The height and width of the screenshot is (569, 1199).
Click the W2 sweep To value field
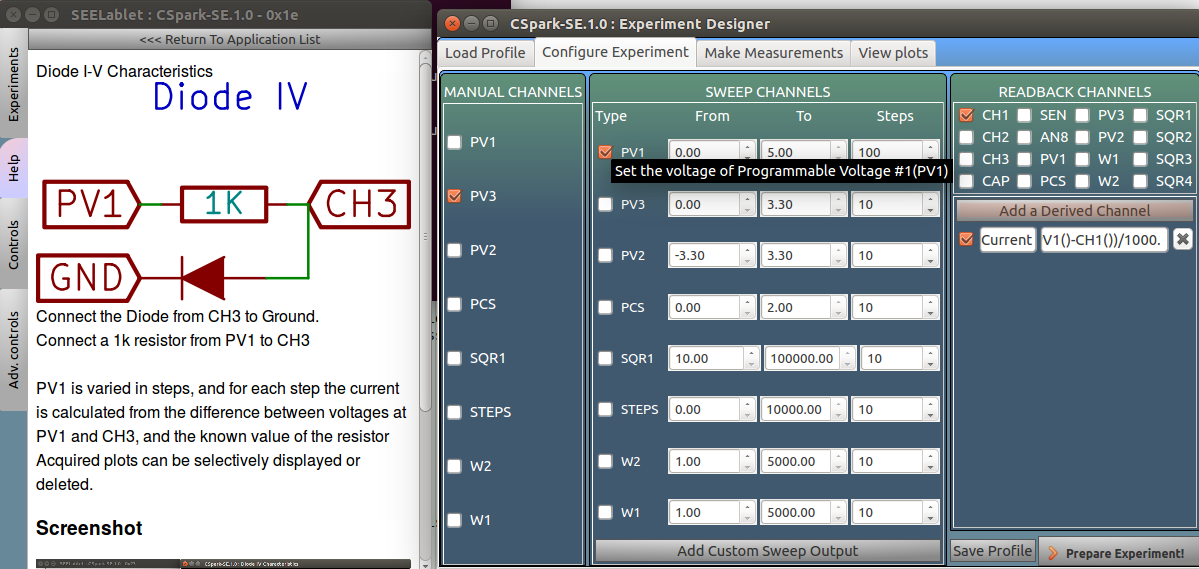point(796,461)
